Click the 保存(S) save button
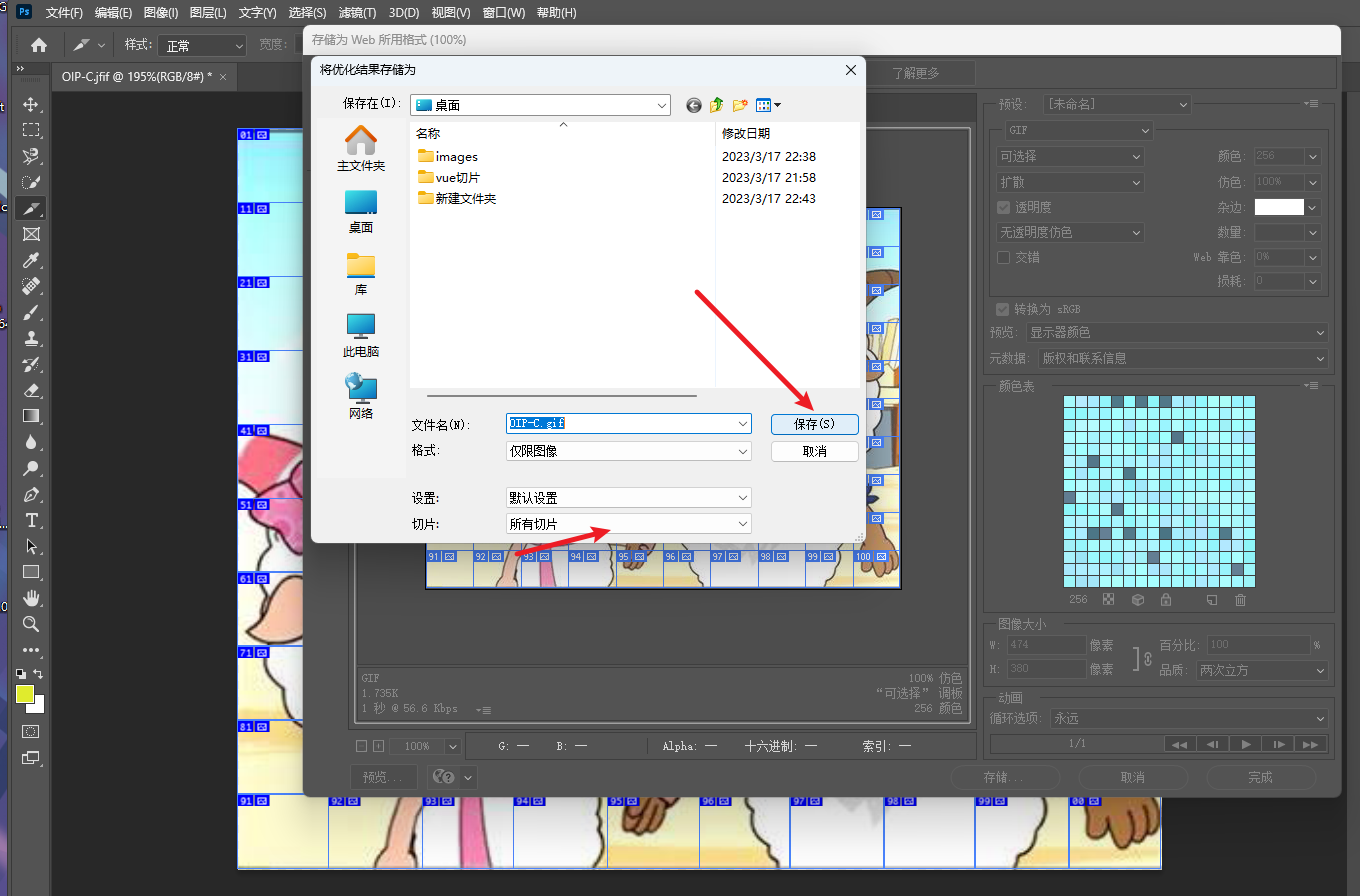The width and height of the screenshot is (1360, 896). point(814,424)
